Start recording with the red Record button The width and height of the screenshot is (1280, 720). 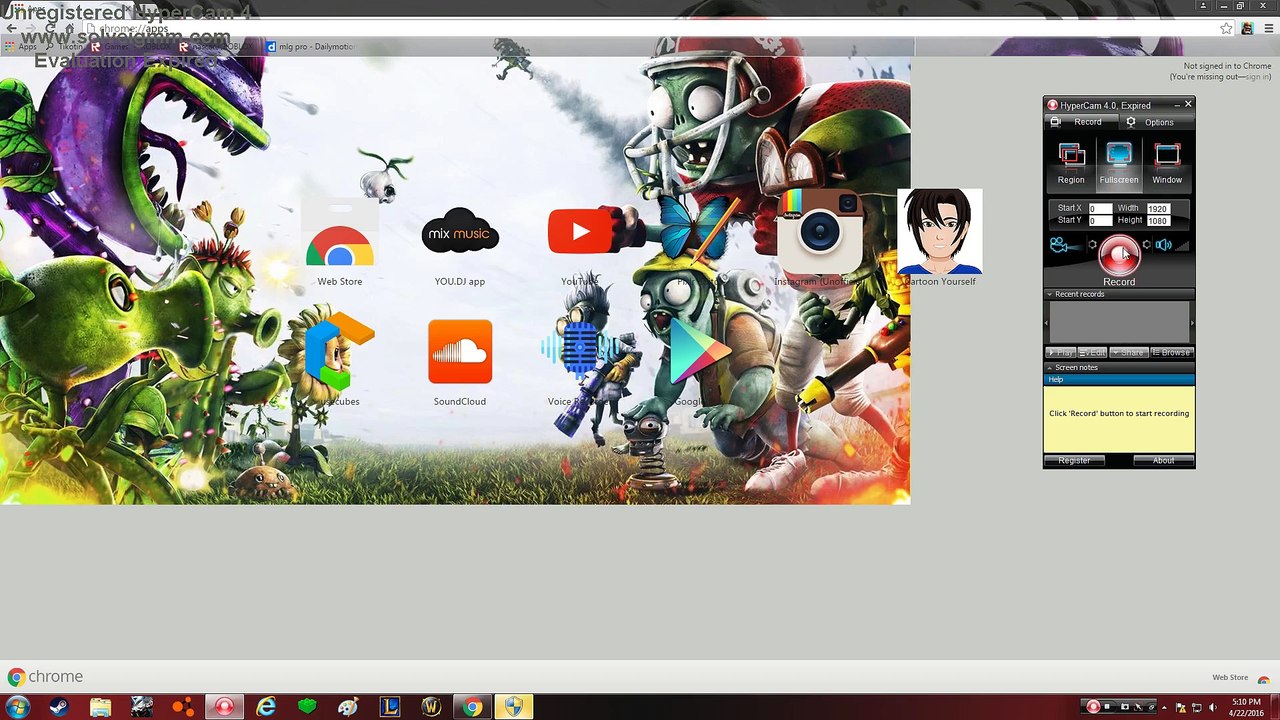[x=1119, y=256]
